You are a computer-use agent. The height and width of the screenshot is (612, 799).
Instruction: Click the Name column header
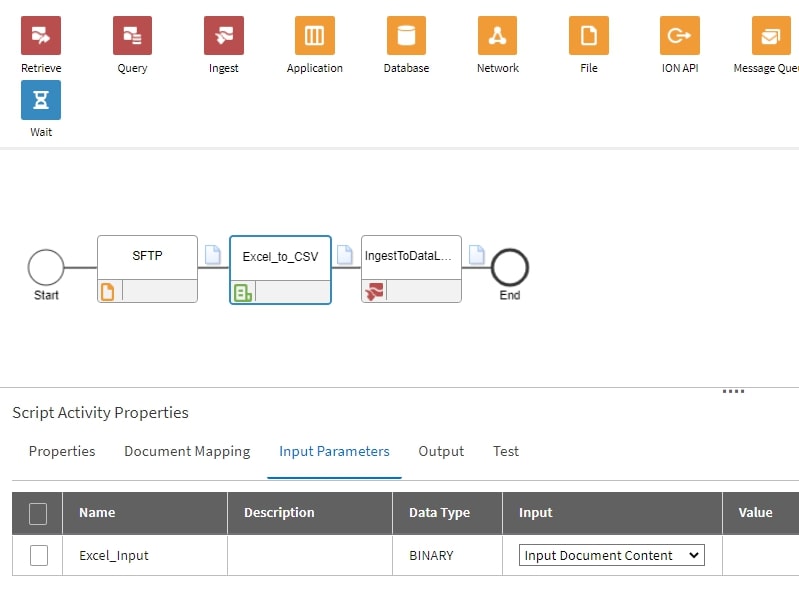coord(145,513)
